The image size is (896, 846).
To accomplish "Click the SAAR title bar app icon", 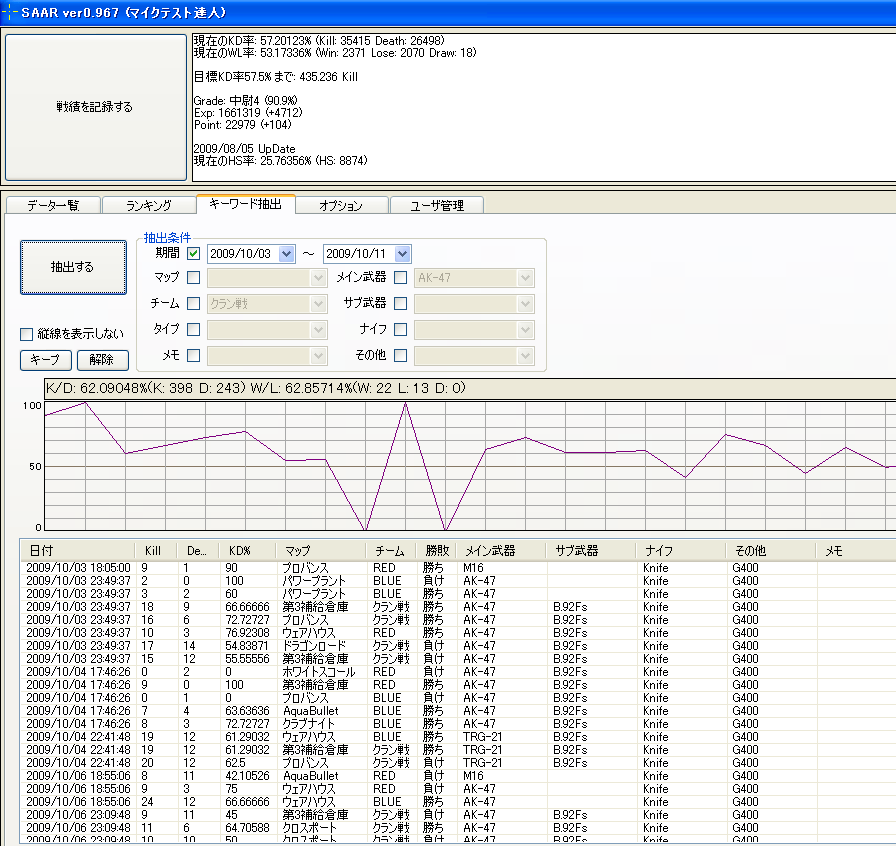I will 9,11.
